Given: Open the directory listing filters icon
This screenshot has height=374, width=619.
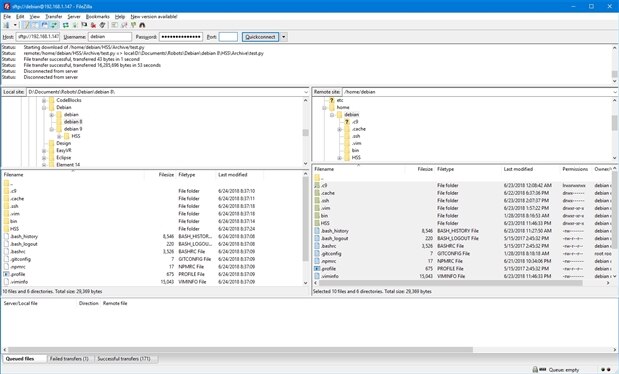Looking at the screenshot, I should pos(114,25).
